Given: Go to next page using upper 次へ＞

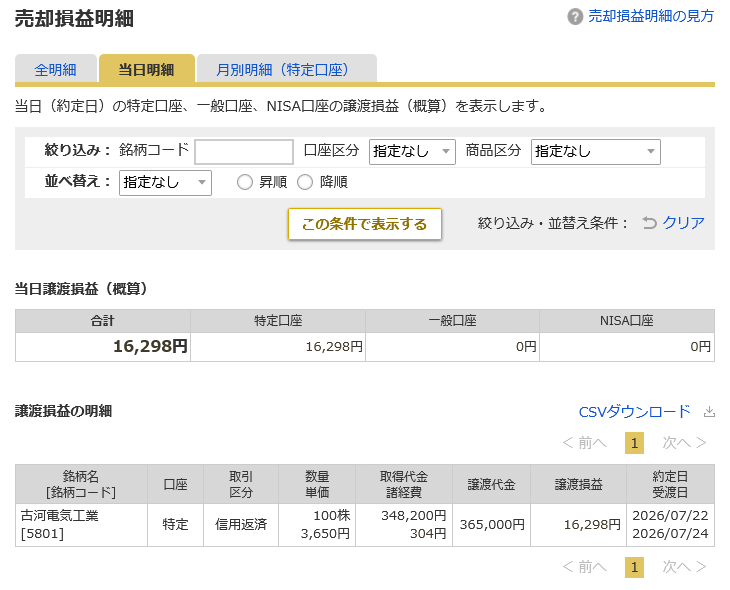Looking at the screenshot, I should pyautogui.click(x=684, y=442).
